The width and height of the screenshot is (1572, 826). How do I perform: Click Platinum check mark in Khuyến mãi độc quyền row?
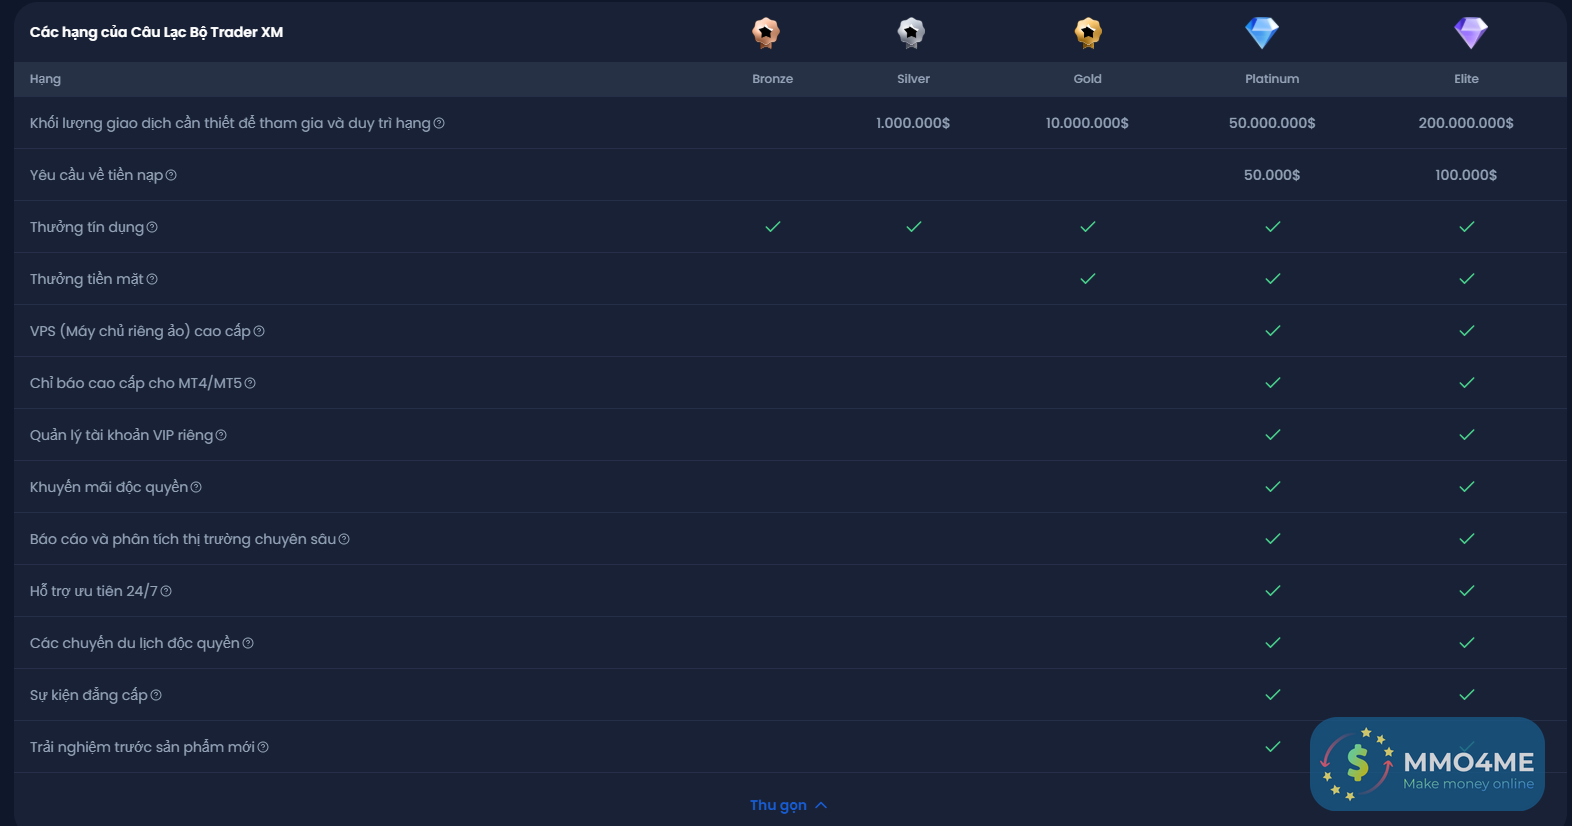[x=1273, y=487]
